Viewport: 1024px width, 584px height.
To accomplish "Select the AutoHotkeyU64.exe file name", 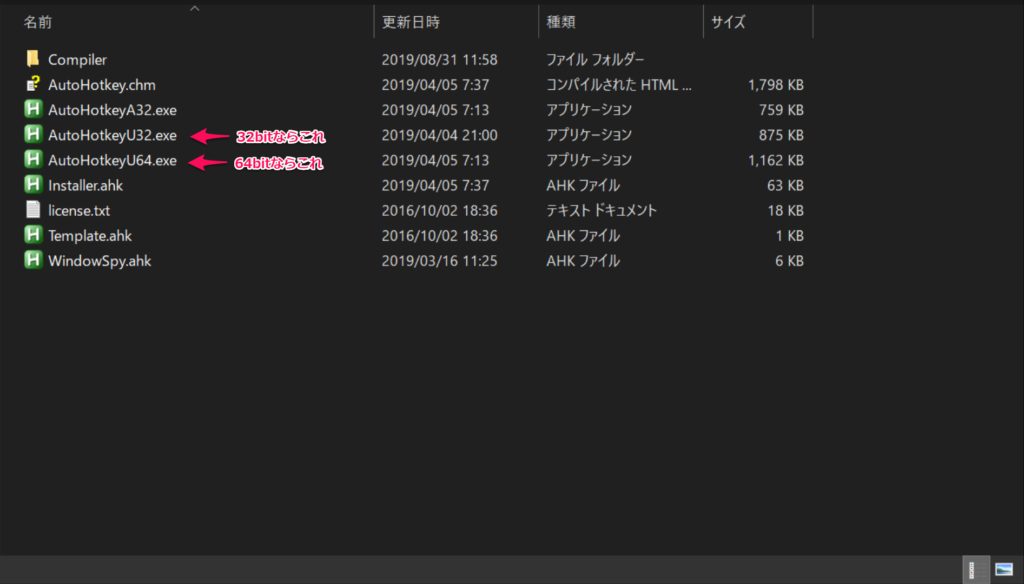I will click(112, 160).
